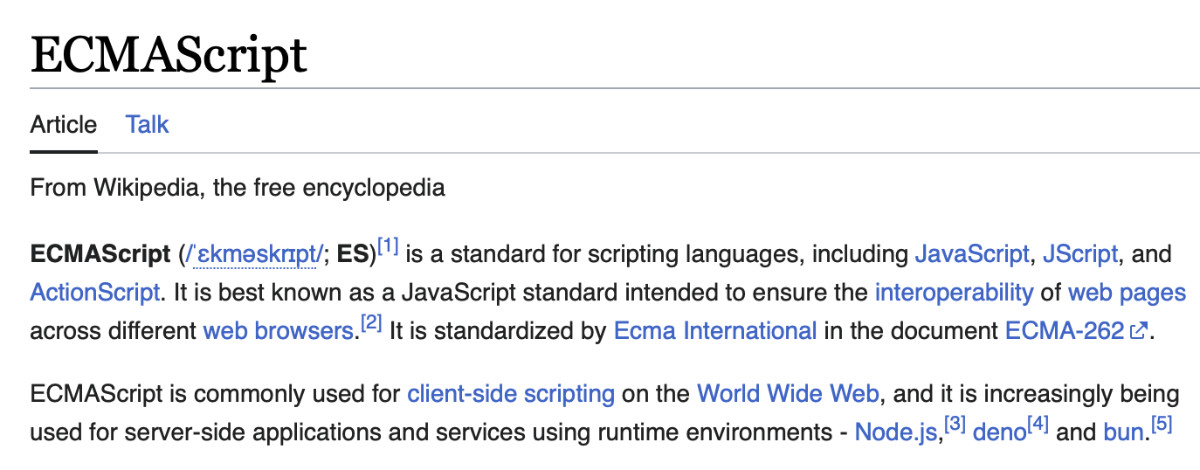This screenshot has height=470, width=1200.
Task: Open the Ecma International link
Action: [715, 330]
